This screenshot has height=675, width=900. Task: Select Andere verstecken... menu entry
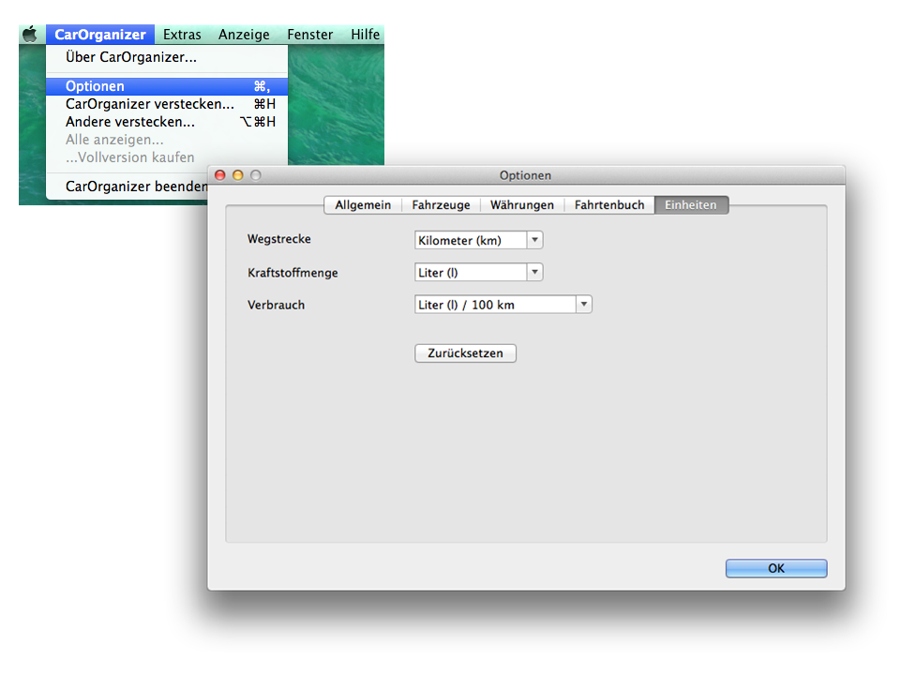click(130, 122)
